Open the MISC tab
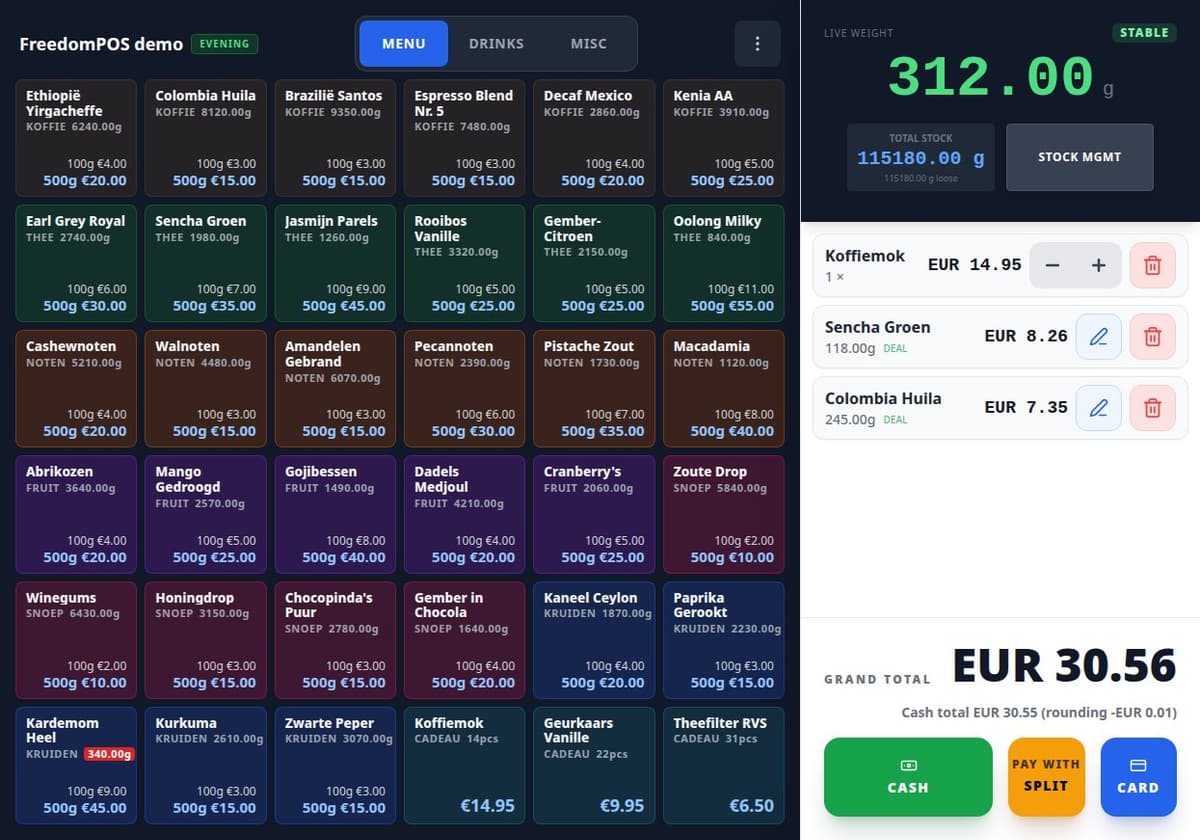This screenshot has height=840, width=1200. tap(589, 44)
